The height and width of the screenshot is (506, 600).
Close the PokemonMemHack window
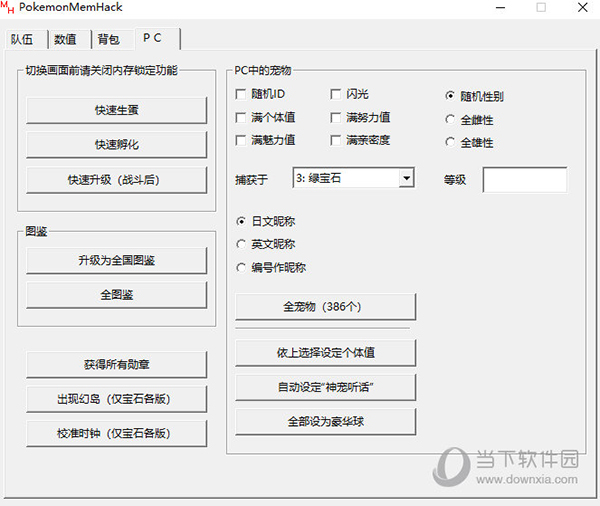point(582,8)
